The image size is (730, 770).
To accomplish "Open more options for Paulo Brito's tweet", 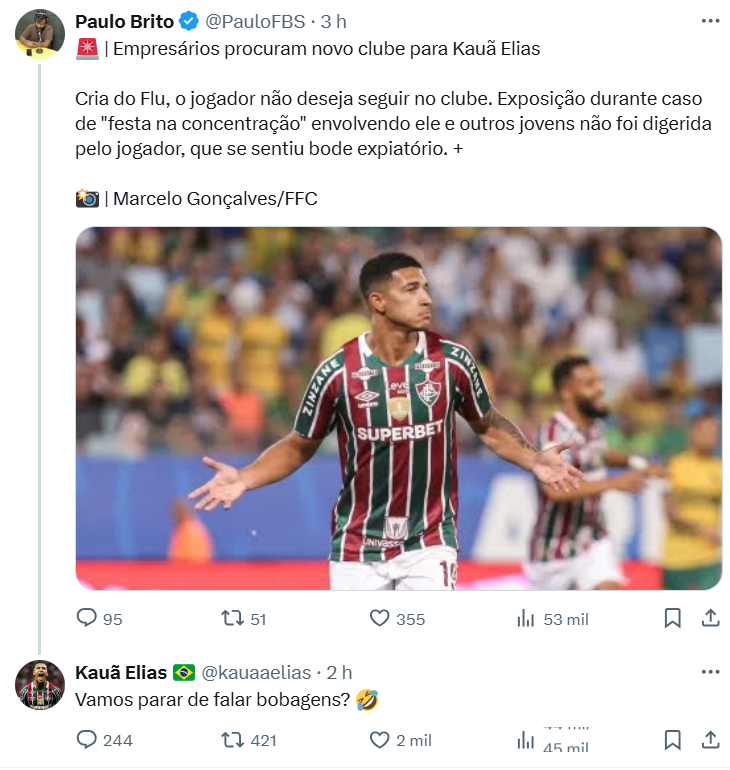I will tap(710, 21).
